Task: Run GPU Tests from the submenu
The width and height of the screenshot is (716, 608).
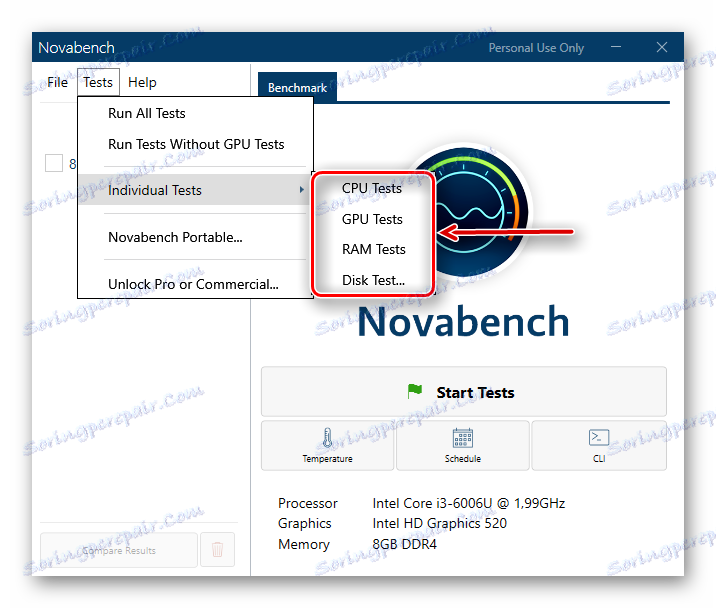Action: click(x=372, y=219)
